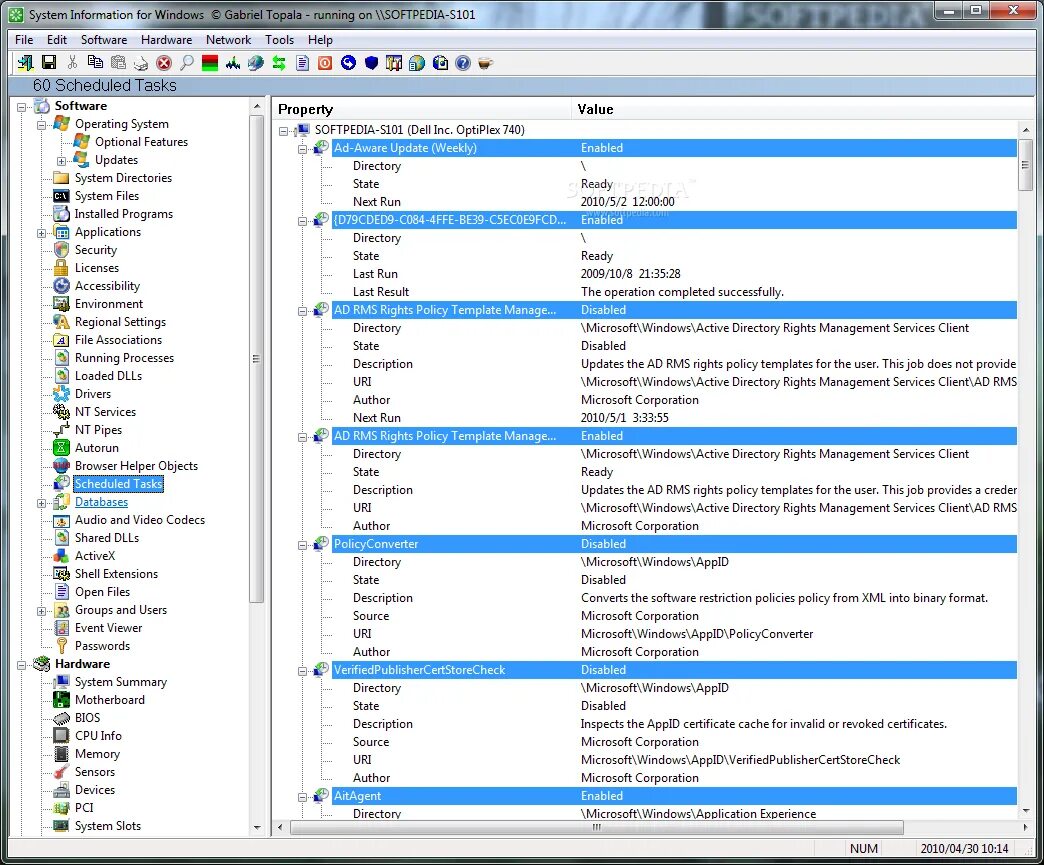Collapse the Ad-Aware Update (Weekly) task
The height and width of the screenshot is (865, 1044).
point(302,148)
